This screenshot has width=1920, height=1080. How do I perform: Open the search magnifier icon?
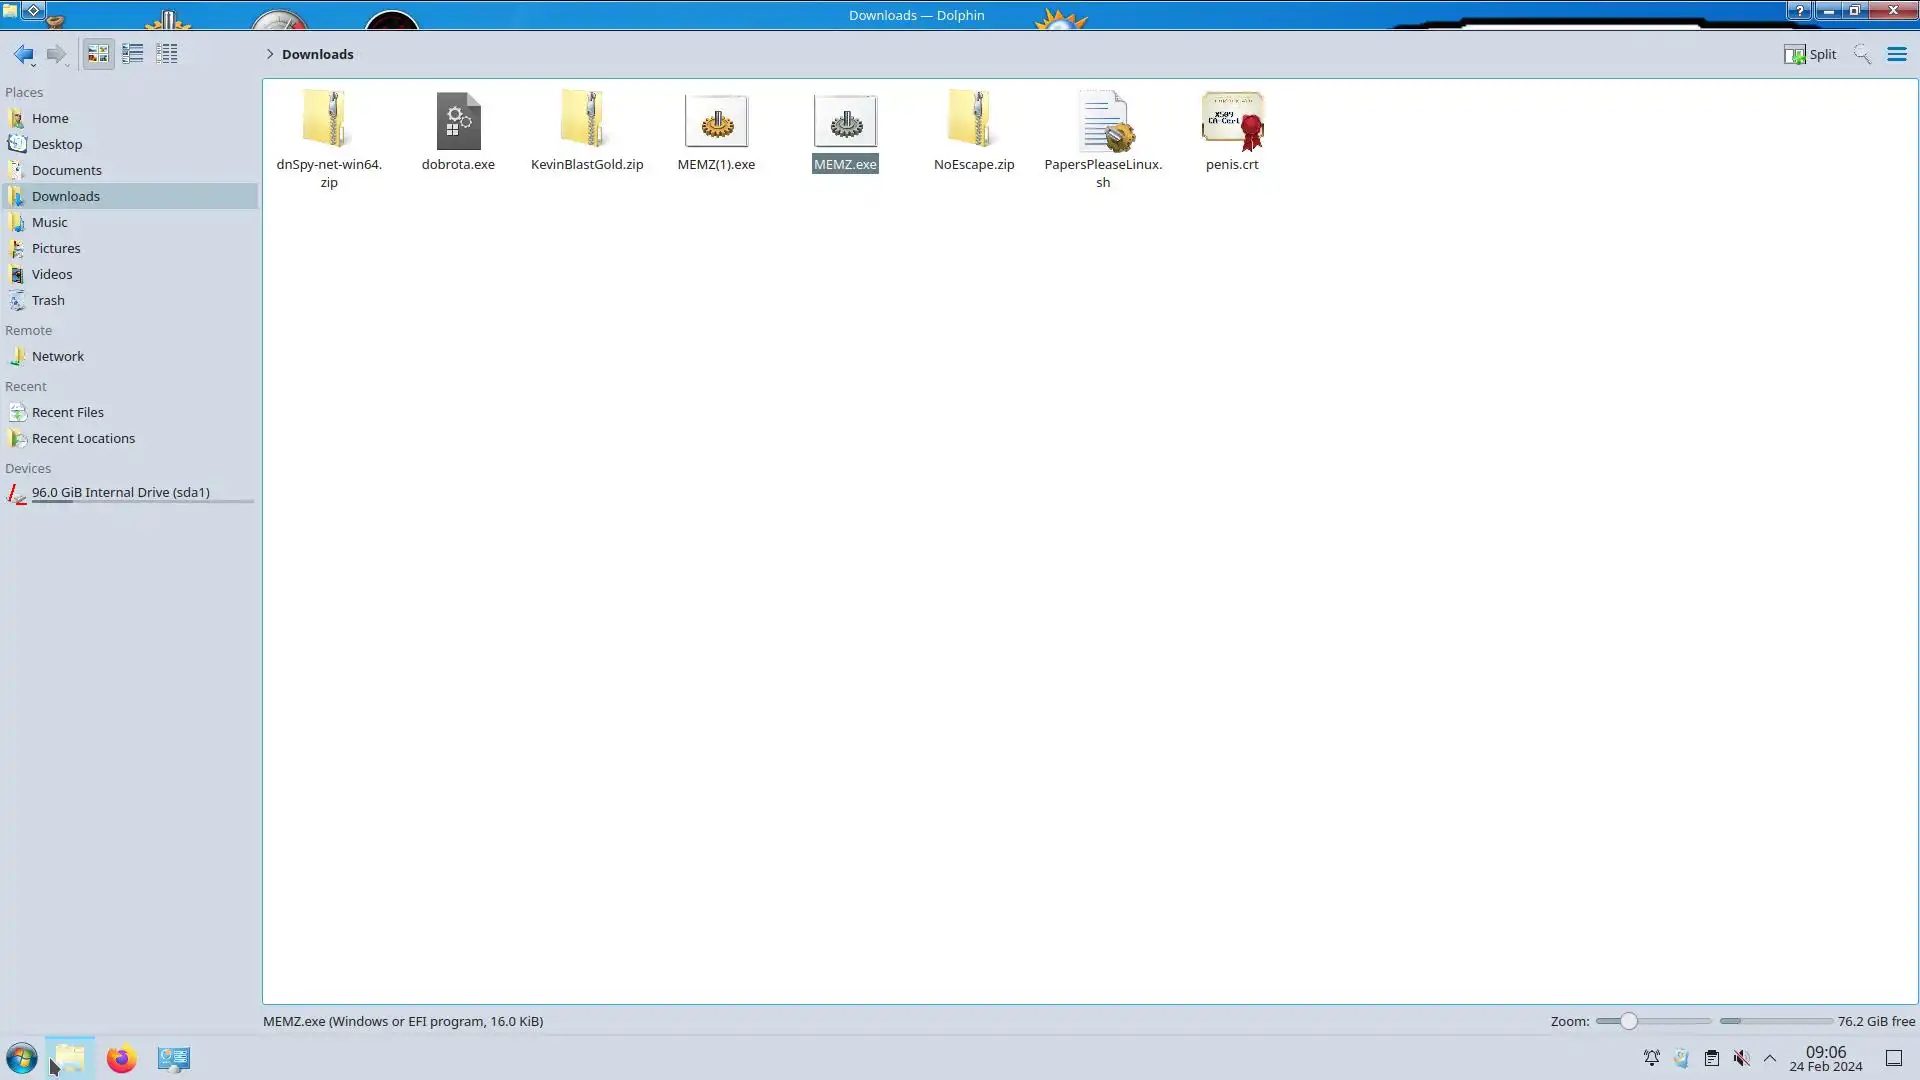click(x=1862, y=54)
